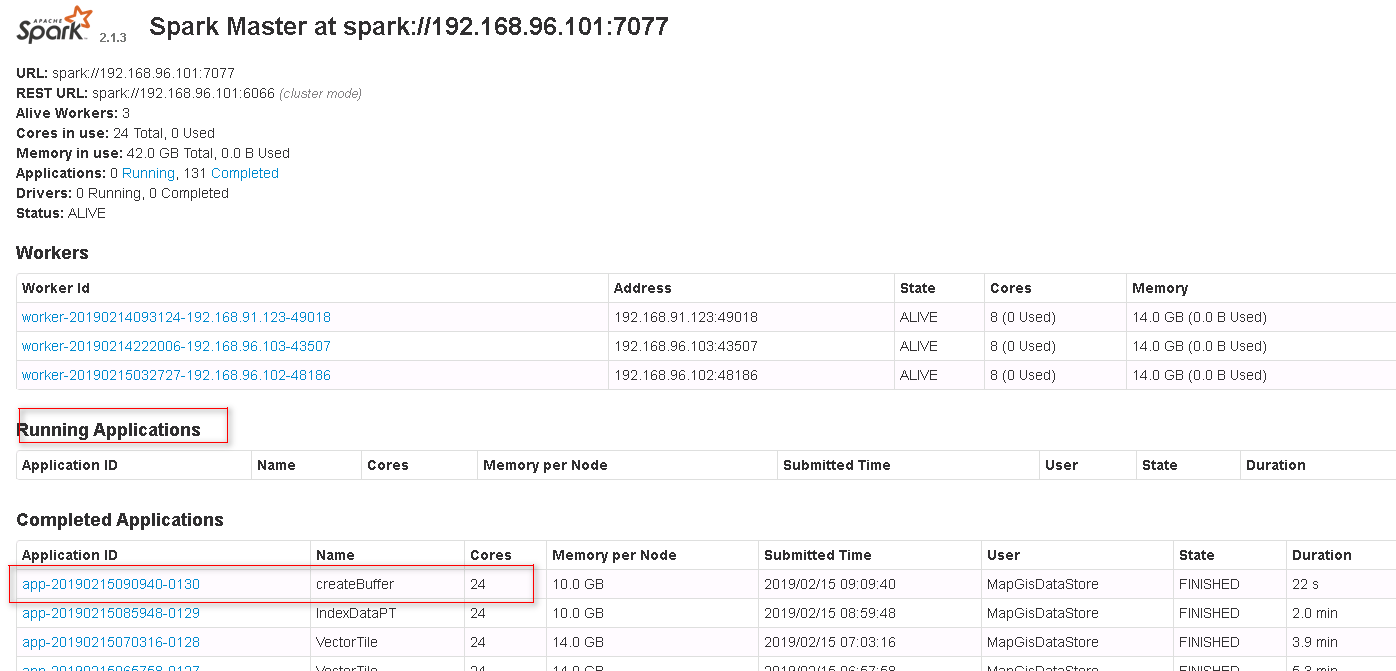Click FINISHED state in createBuffer row

[x=1209, y=584]
